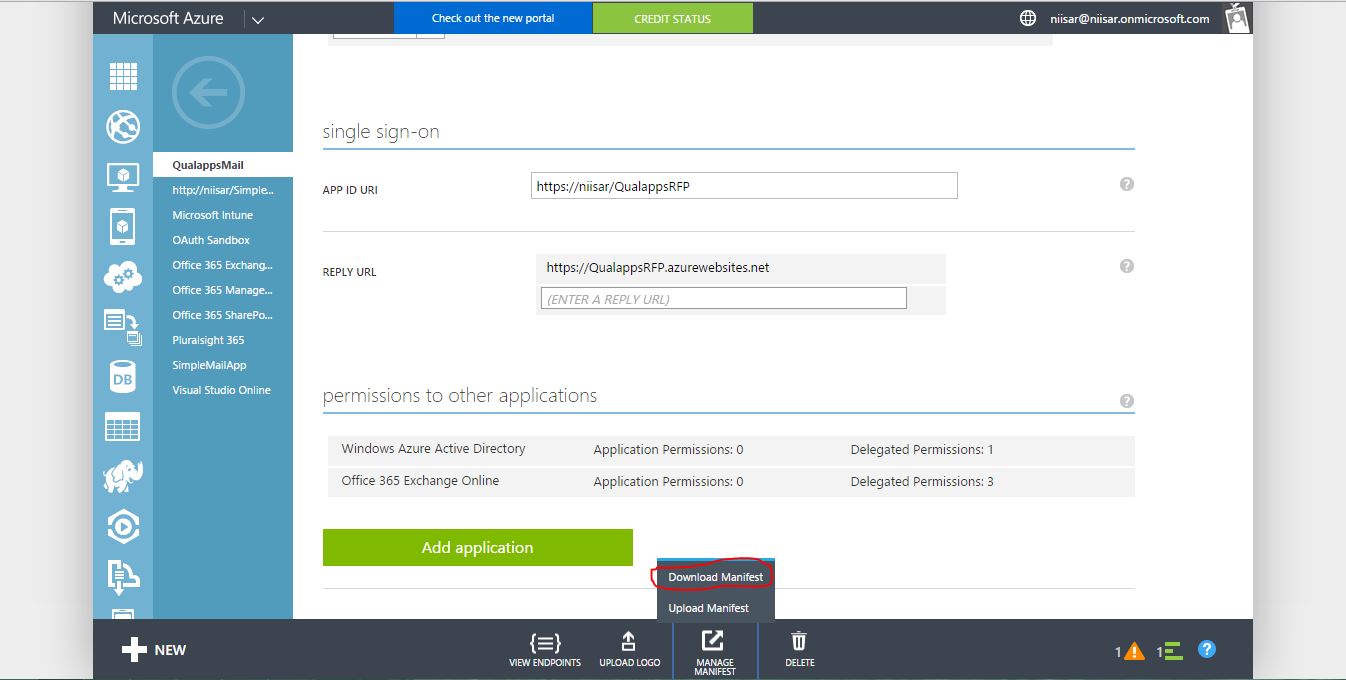Click the Upload Logo command
The image size is (1346, 680).
pyautogui.click(x=629, y=649)
